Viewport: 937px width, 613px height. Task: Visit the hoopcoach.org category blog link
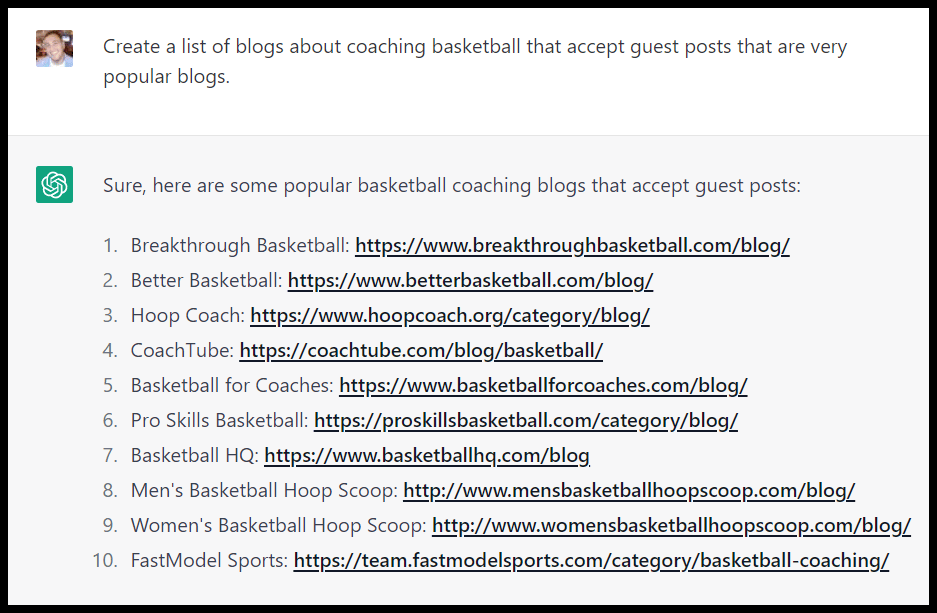pos(450,316)
